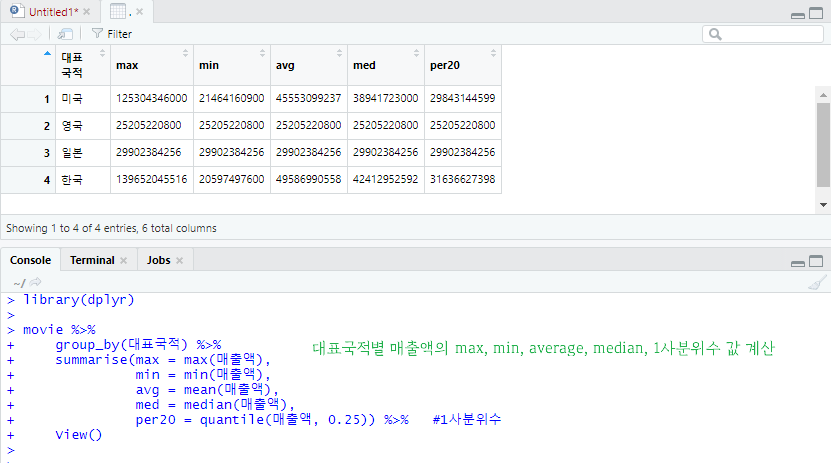The image size is (831, 463).
Task: Maximize the console pane
Action: click(816, 261)
